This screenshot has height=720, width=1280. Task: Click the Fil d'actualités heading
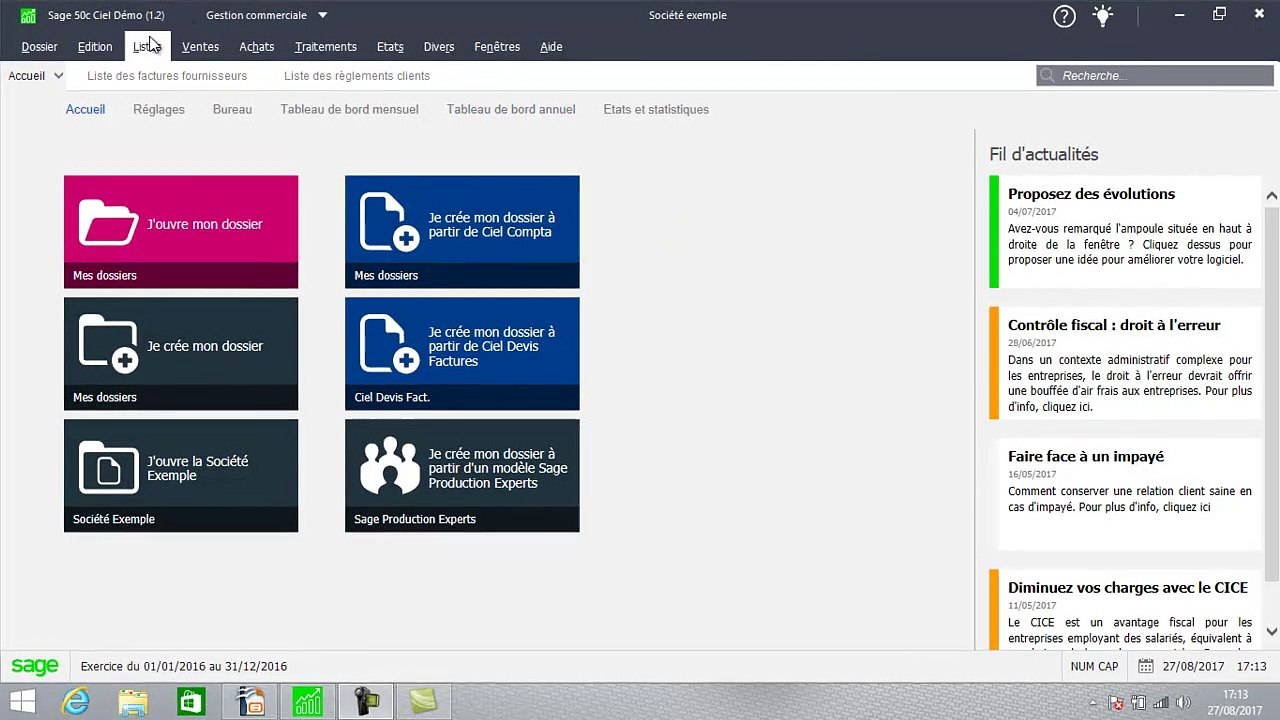tap(1044, 154)
